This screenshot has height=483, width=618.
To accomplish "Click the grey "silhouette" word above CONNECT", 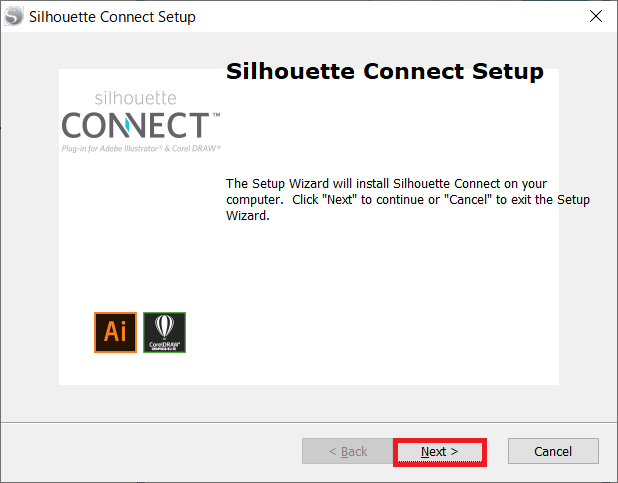I will pyautogui.click(x=136, y=98).
